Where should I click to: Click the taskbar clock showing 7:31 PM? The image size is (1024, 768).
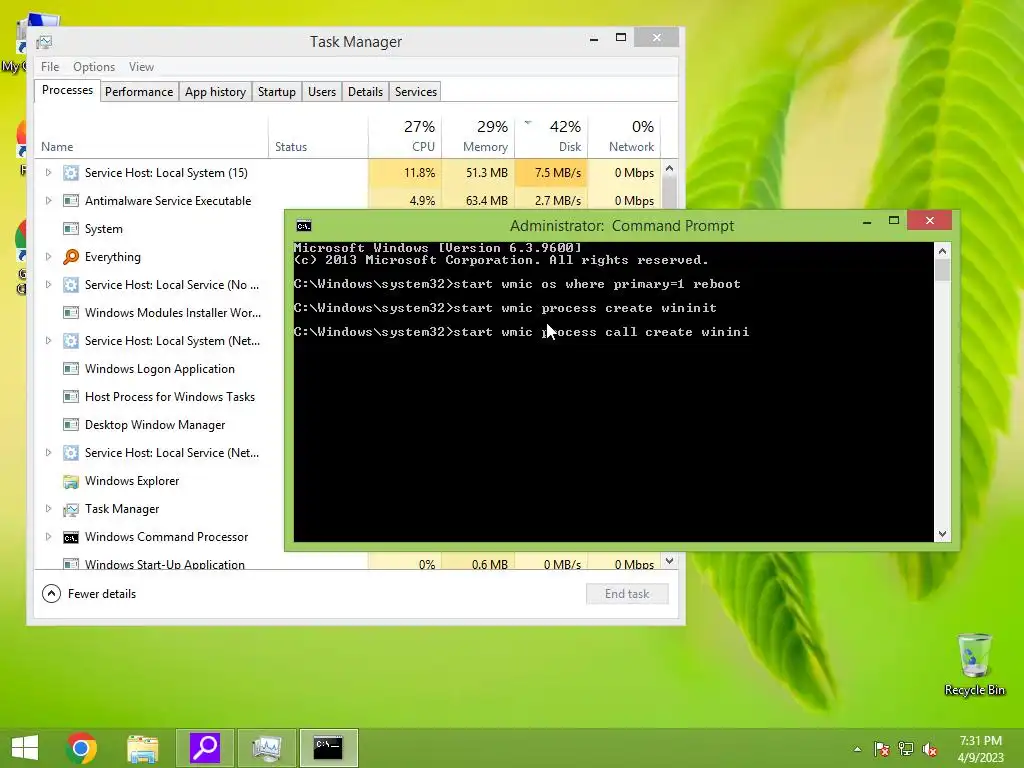click(980, 749)
